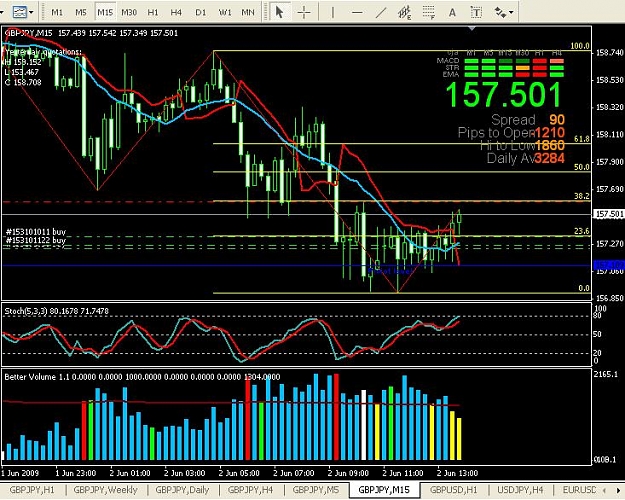Choose the Text (A) tool
Image resolution: width=625 pixels, height=500 pixels.
pos(452,12)
